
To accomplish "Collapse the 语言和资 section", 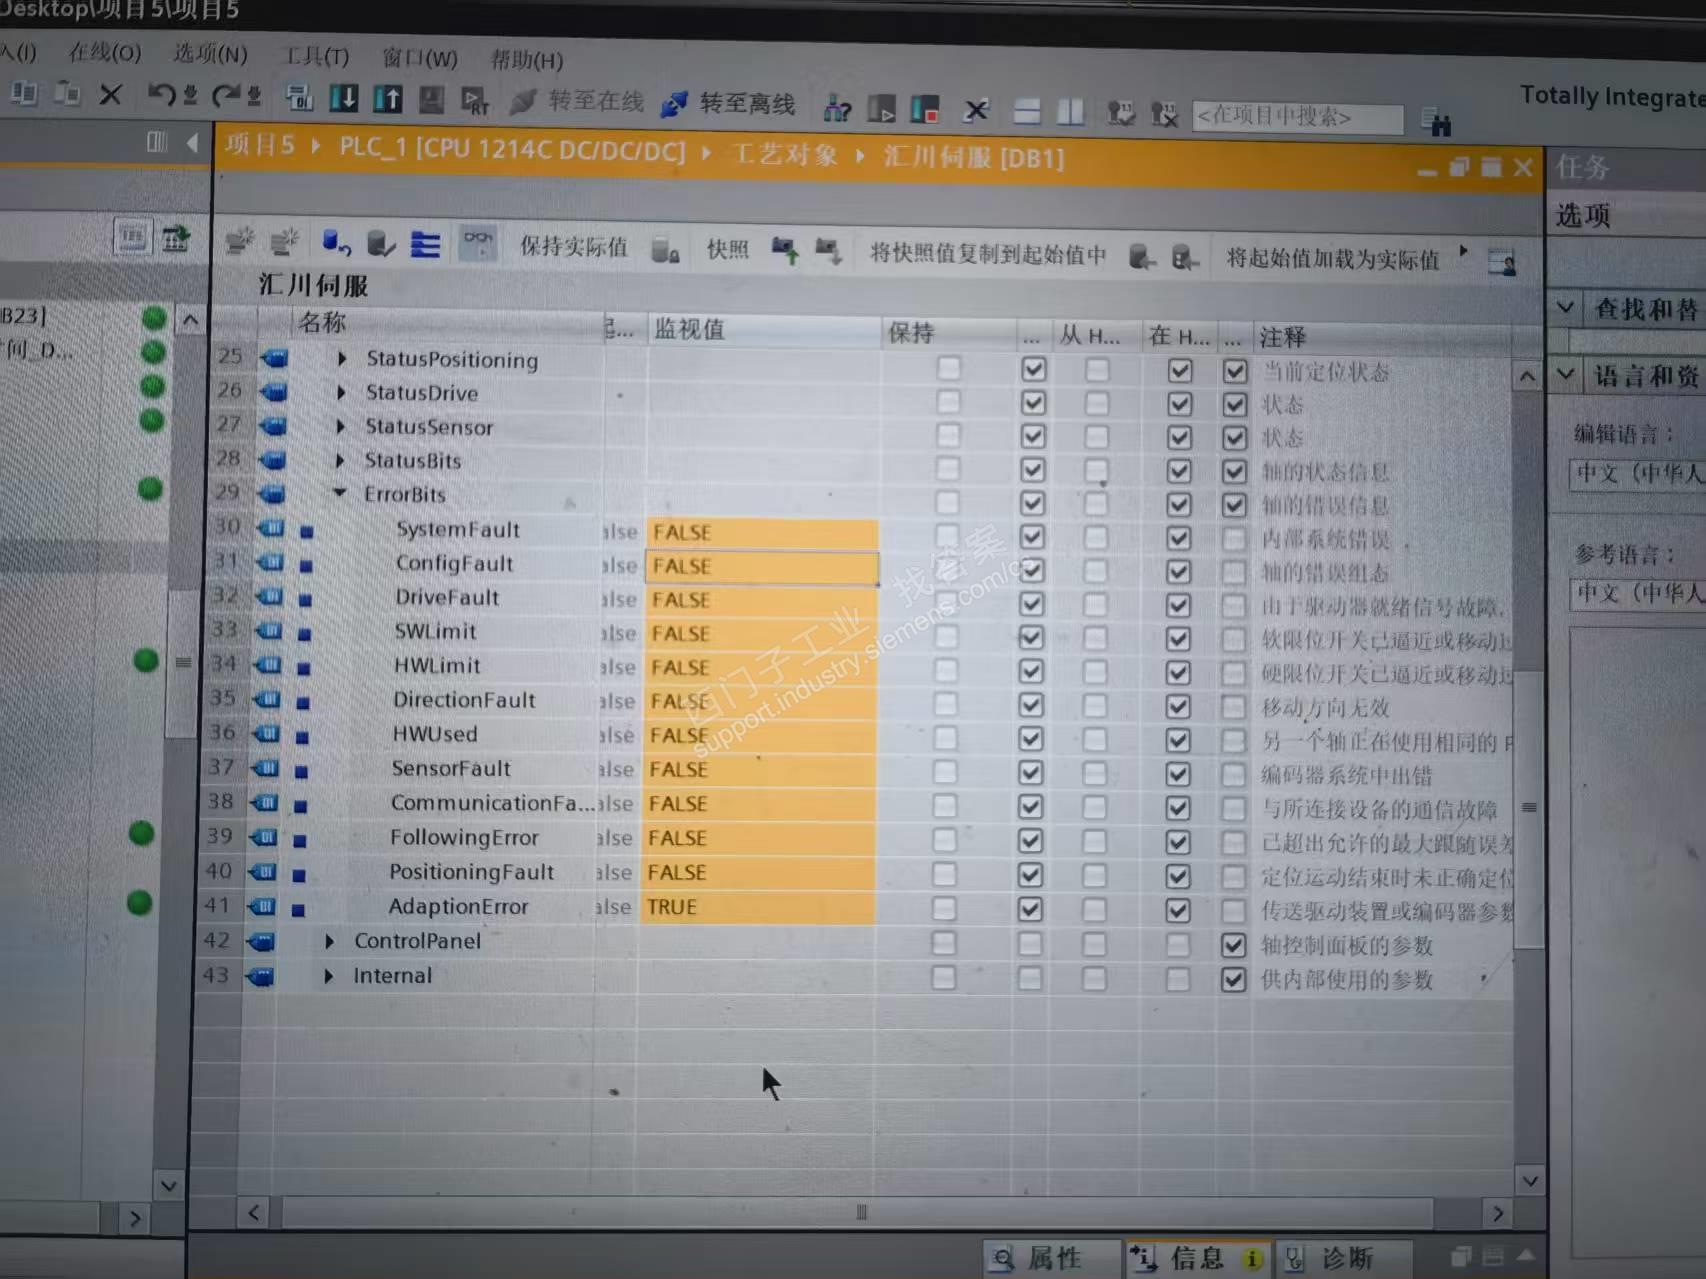I will click(x=1565, y=375).
